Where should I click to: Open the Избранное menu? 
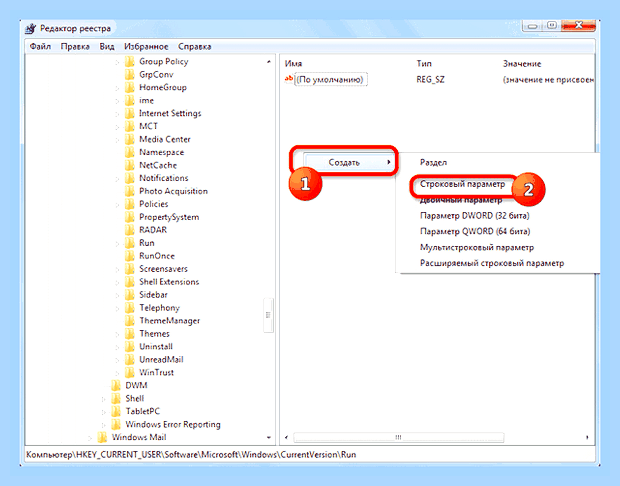point(146,47)
